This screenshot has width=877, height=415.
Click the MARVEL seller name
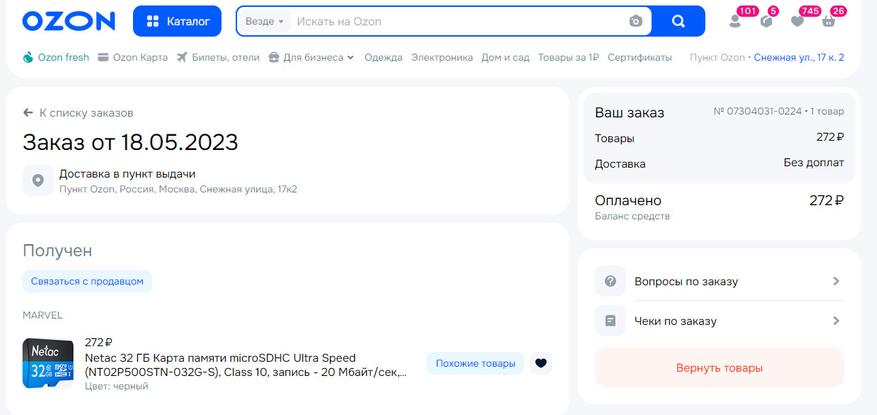(43, 315)
